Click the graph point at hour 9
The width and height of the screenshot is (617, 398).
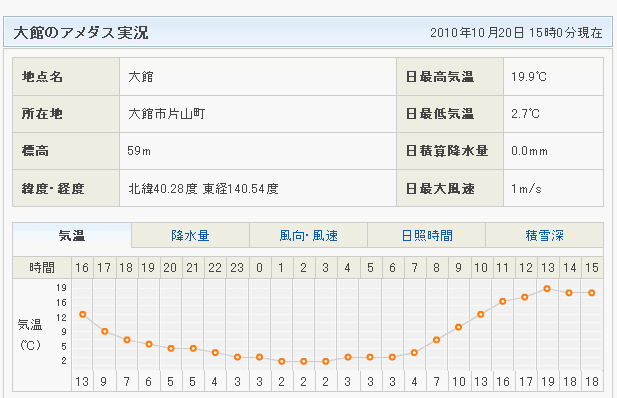pyautogui.click(x=458, y=327)
